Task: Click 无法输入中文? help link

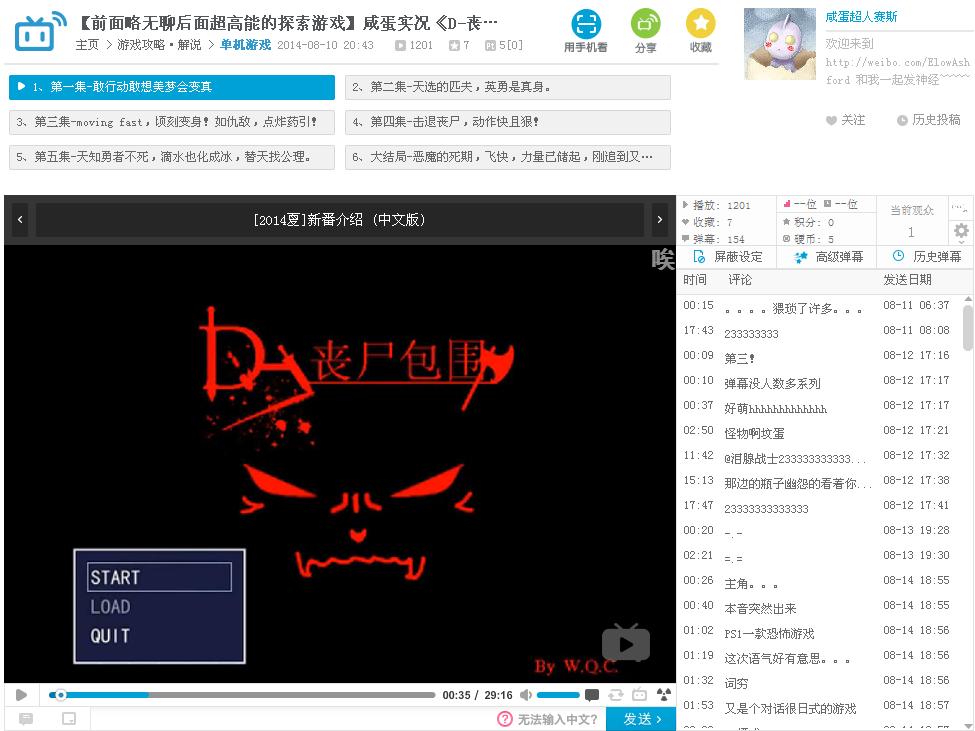Action: 557,719
